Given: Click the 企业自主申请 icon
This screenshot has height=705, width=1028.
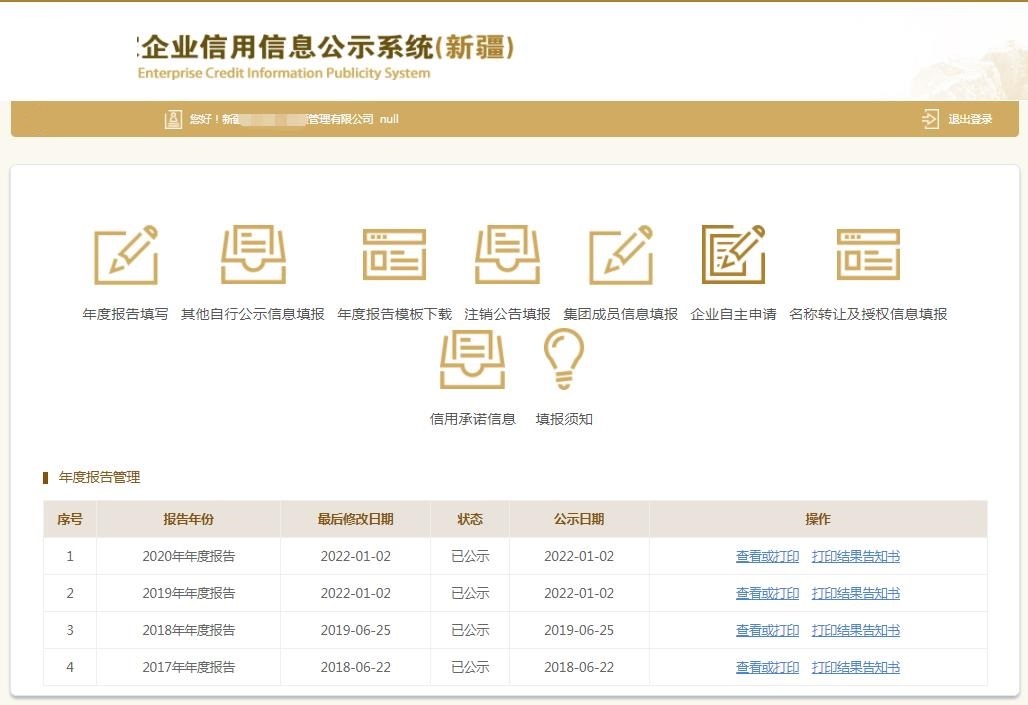Looking at the screenshot, I should (733, 255).
